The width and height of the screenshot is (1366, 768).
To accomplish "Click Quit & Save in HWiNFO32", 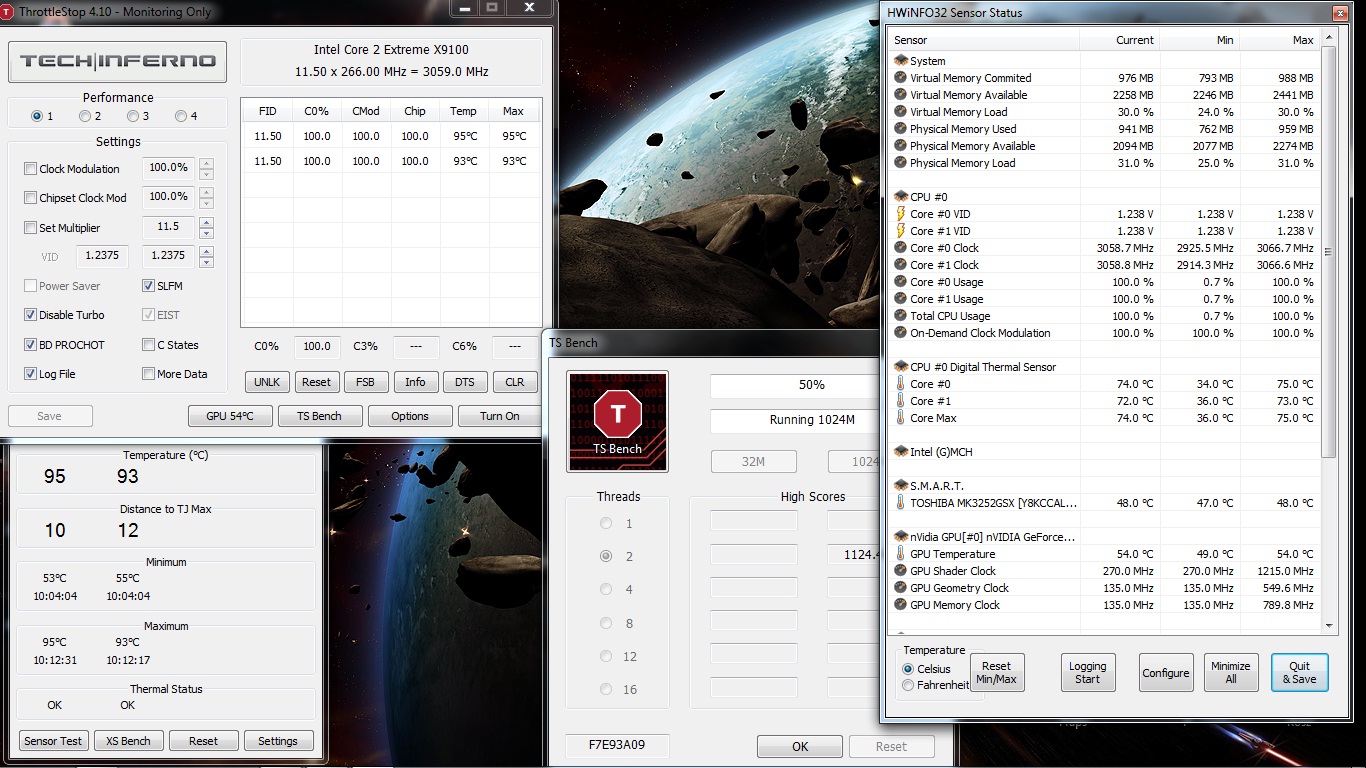I will pos(1300,673).
